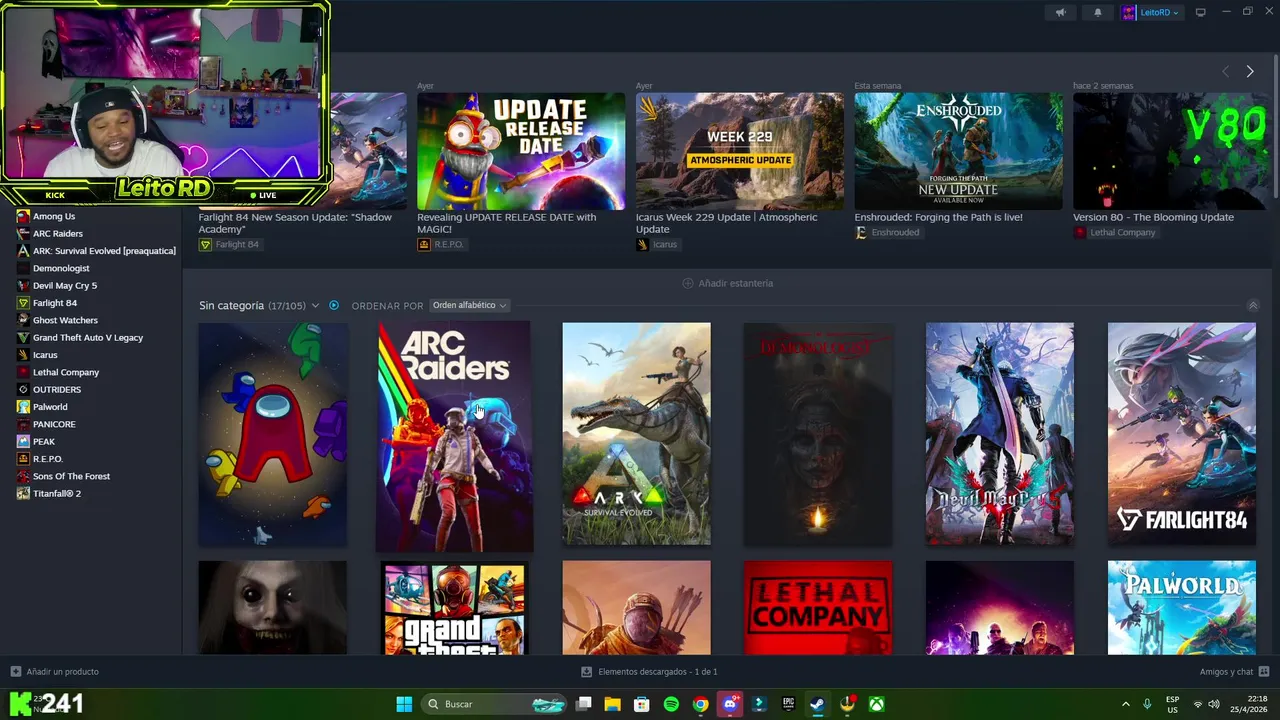Image resolution: width=1280 pixels, height=720 pixels.
Task: Open Google Chrome from the taskbar
Action: click(700, 704)
